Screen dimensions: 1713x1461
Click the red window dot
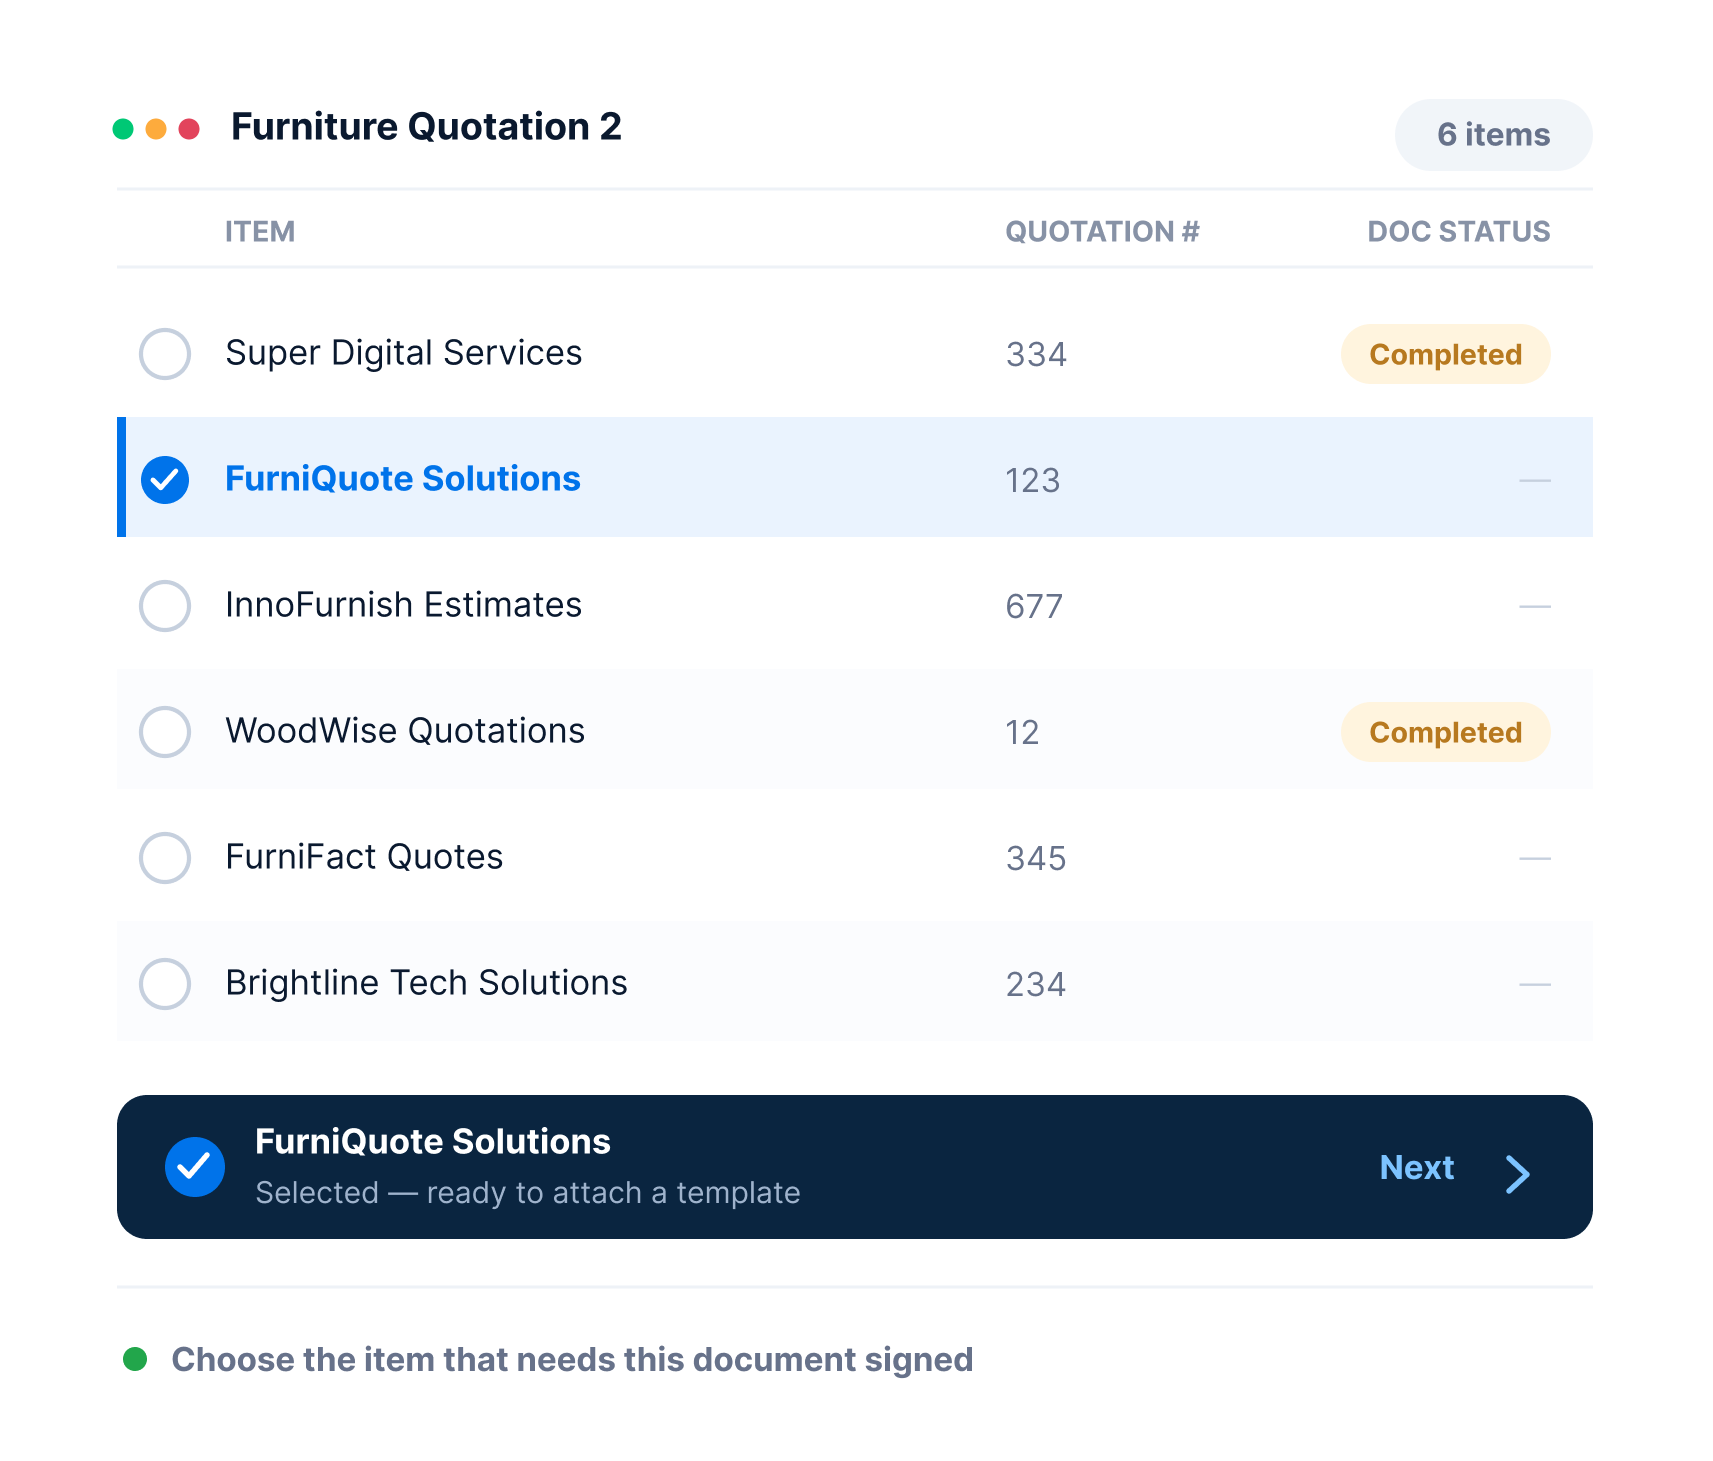[x=189, y=129]
